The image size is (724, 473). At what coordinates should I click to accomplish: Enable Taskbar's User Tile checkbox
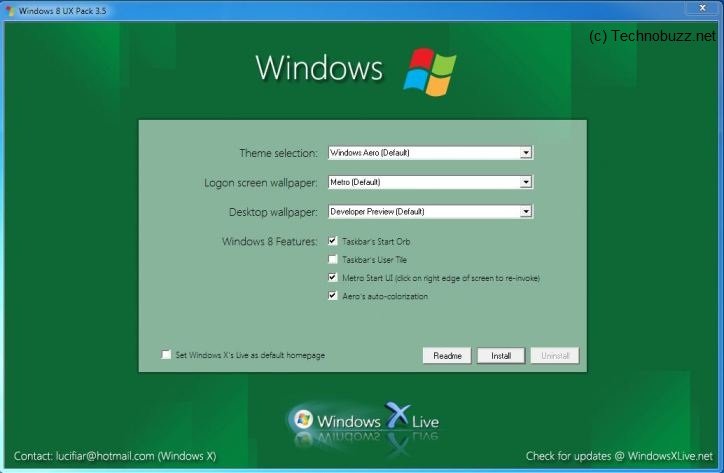click(x=332, y=259)
